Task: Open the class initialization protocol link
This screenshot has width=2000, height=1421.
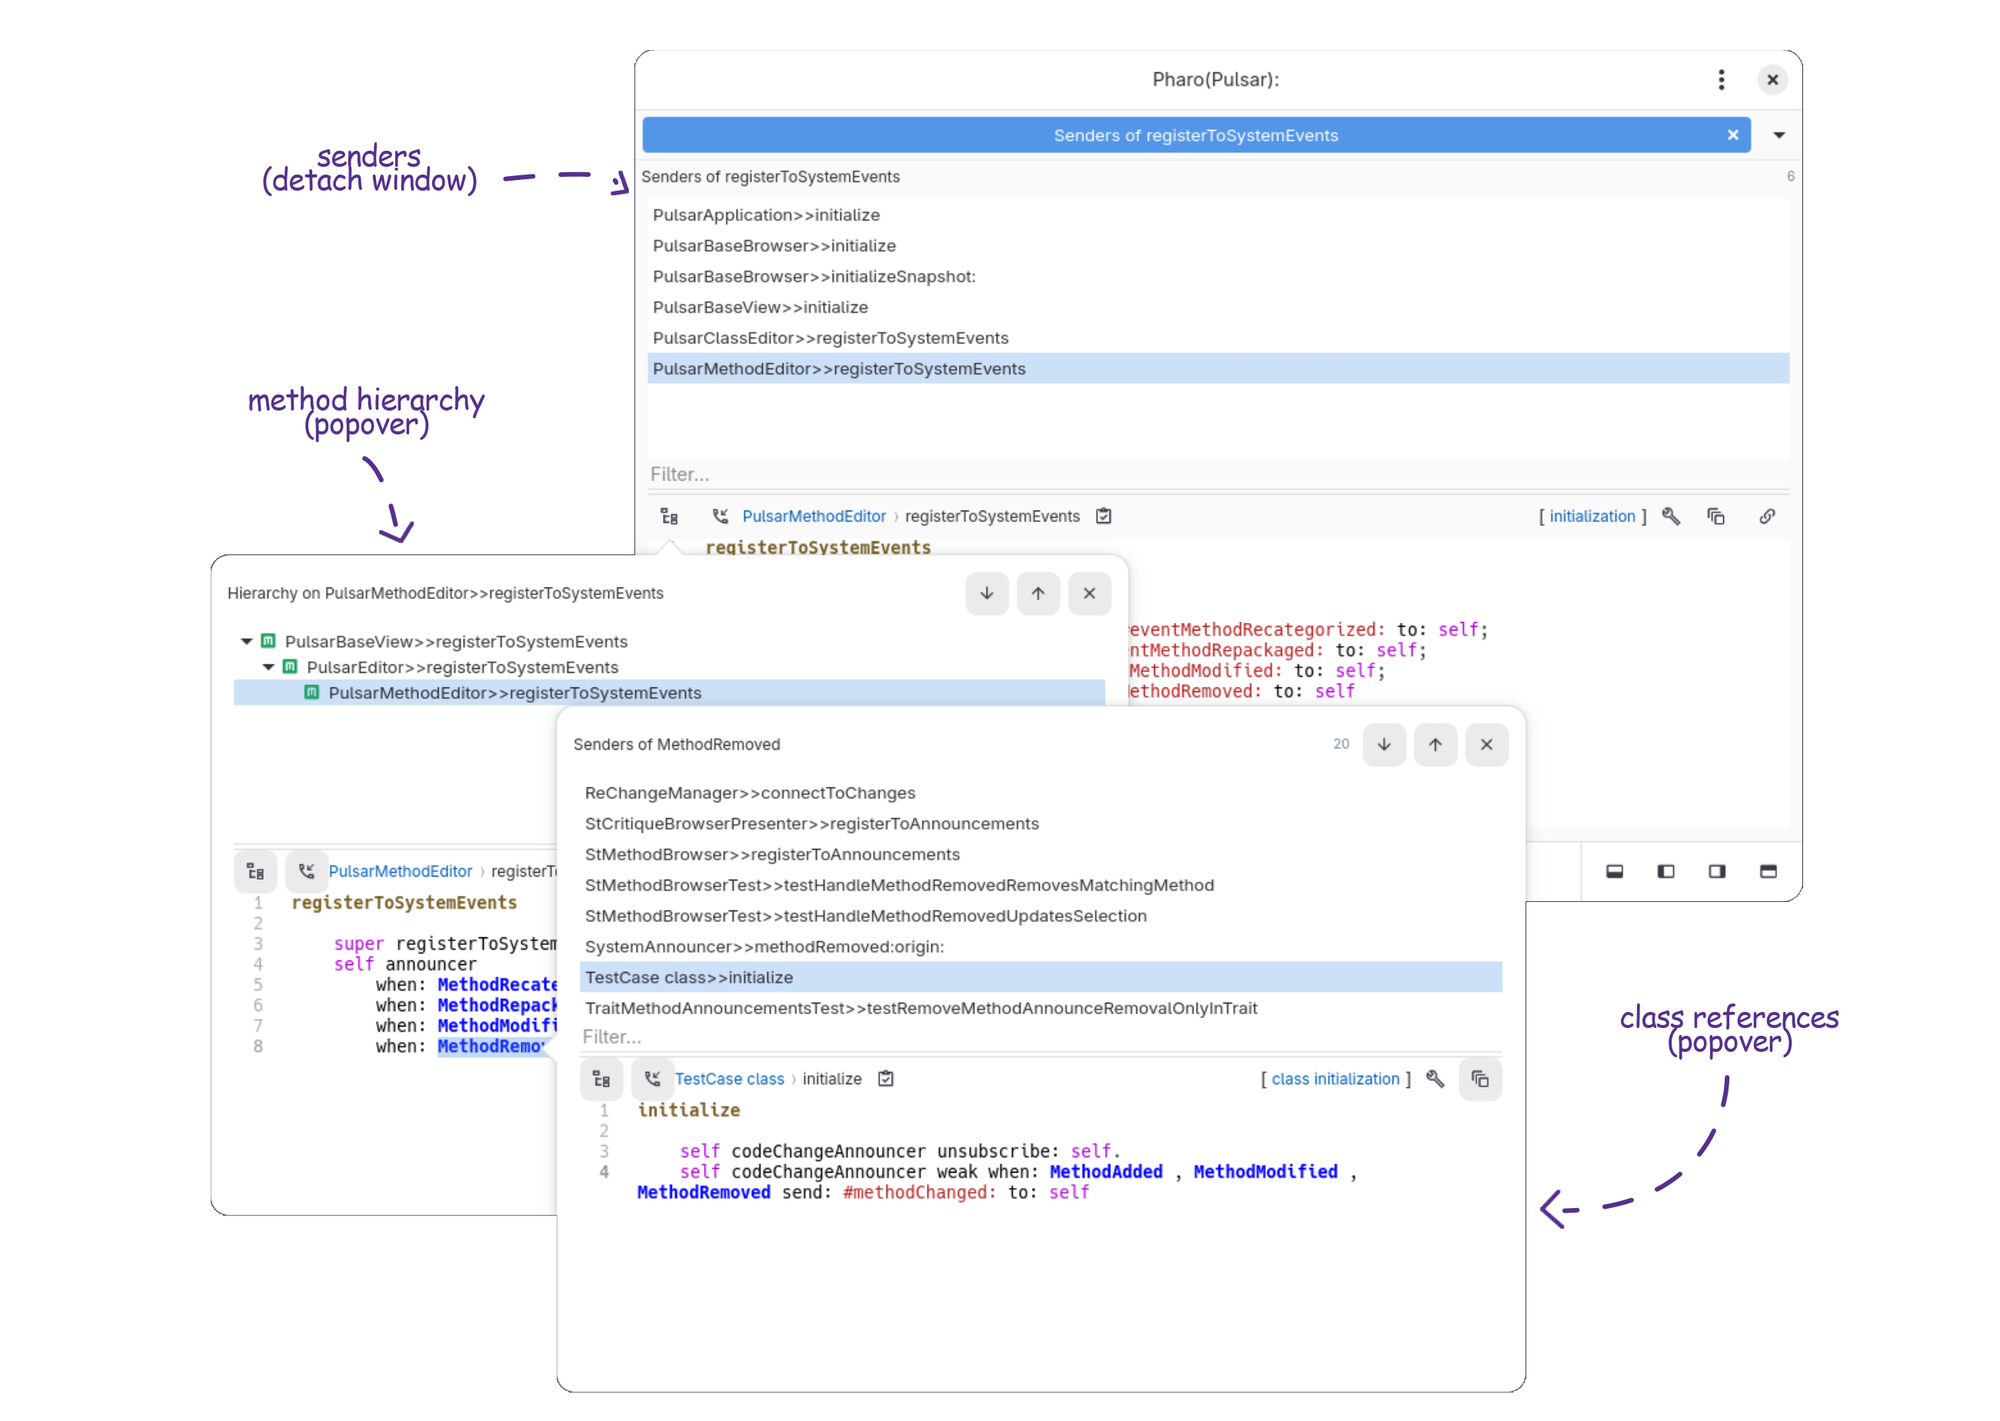Action: [1335, 1079]
